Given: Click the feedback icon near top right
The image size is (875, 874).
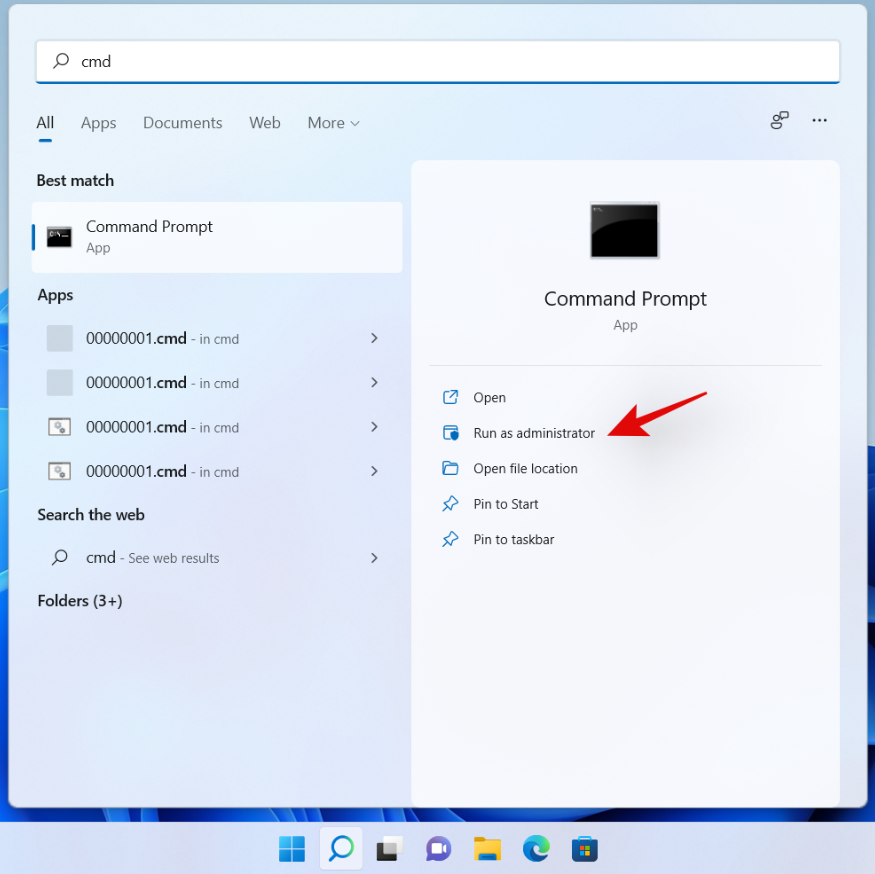Looking at the screenshot, I should [779, 120].
